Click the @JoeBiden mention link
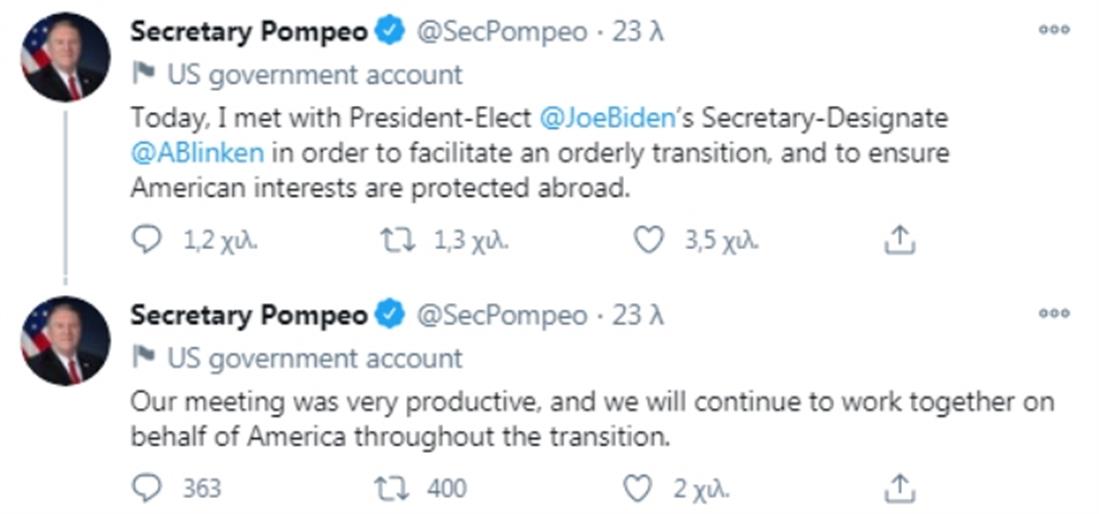 (x=607, y=118)
